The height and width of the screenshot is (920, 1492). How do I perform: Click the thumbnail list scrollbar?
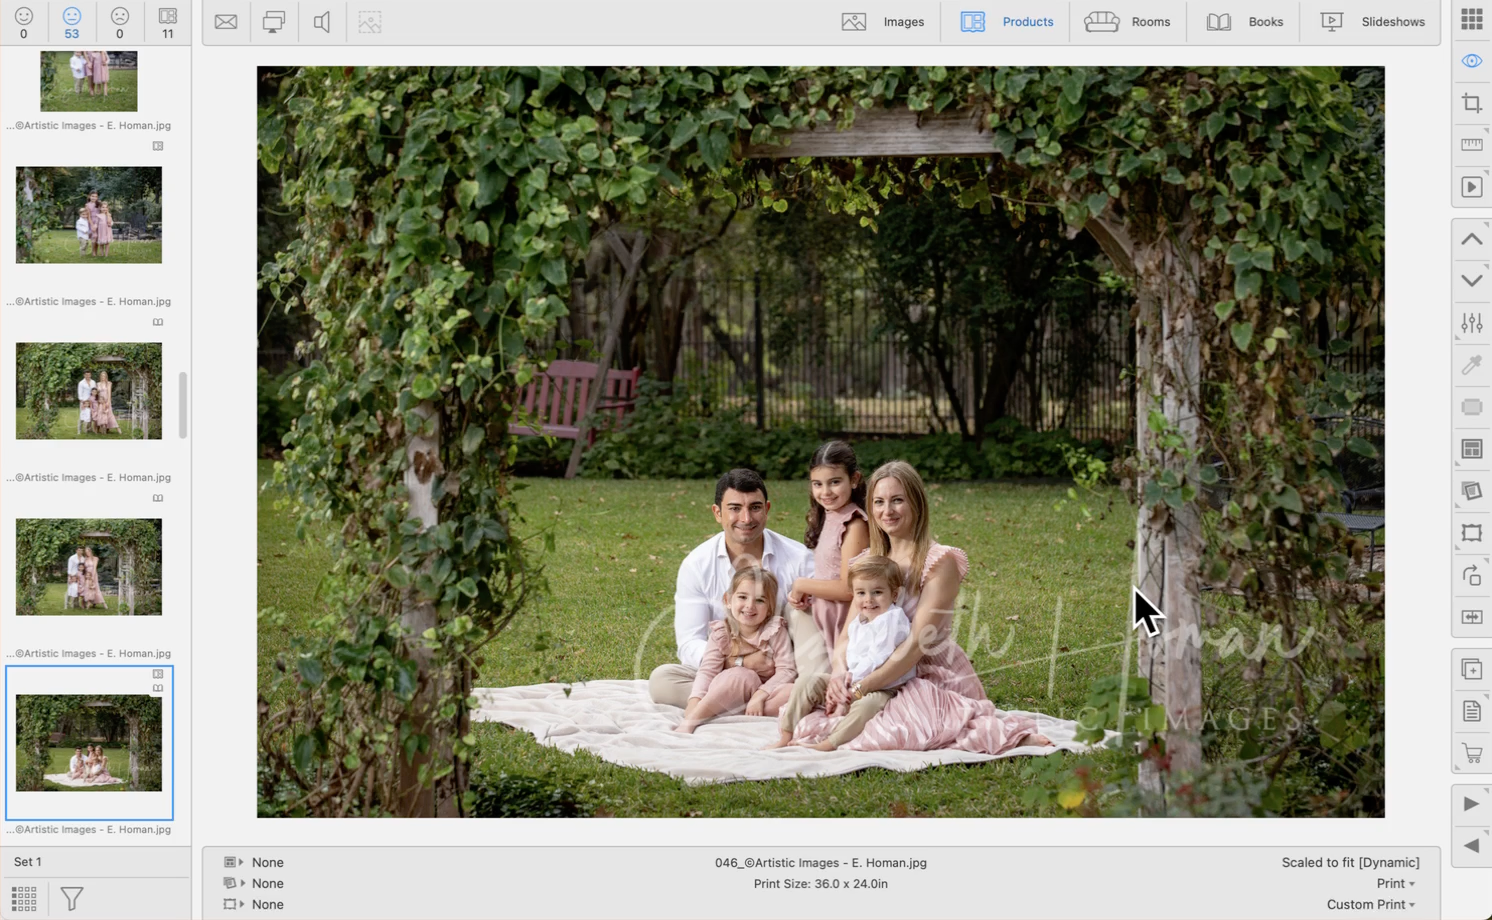click(183, 405)
